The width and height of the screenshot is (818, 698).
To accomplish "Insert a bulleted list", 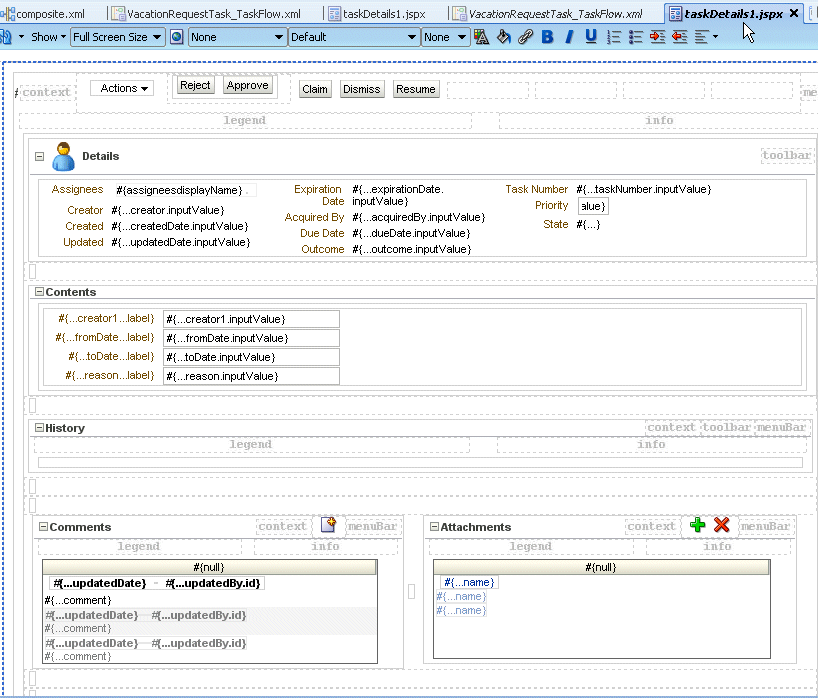I will point(635,37).
